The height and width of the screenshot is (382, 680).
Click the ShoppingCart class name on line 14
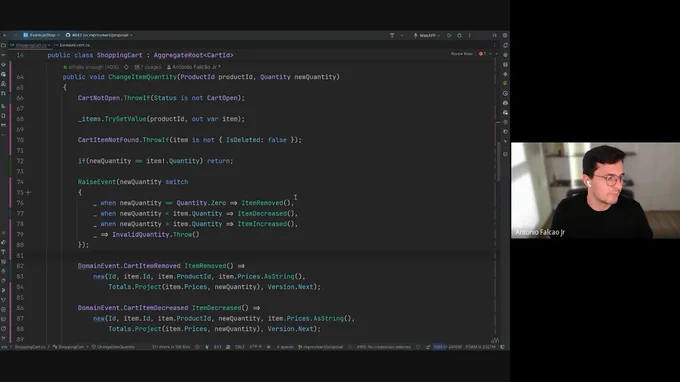coord(119,56)
